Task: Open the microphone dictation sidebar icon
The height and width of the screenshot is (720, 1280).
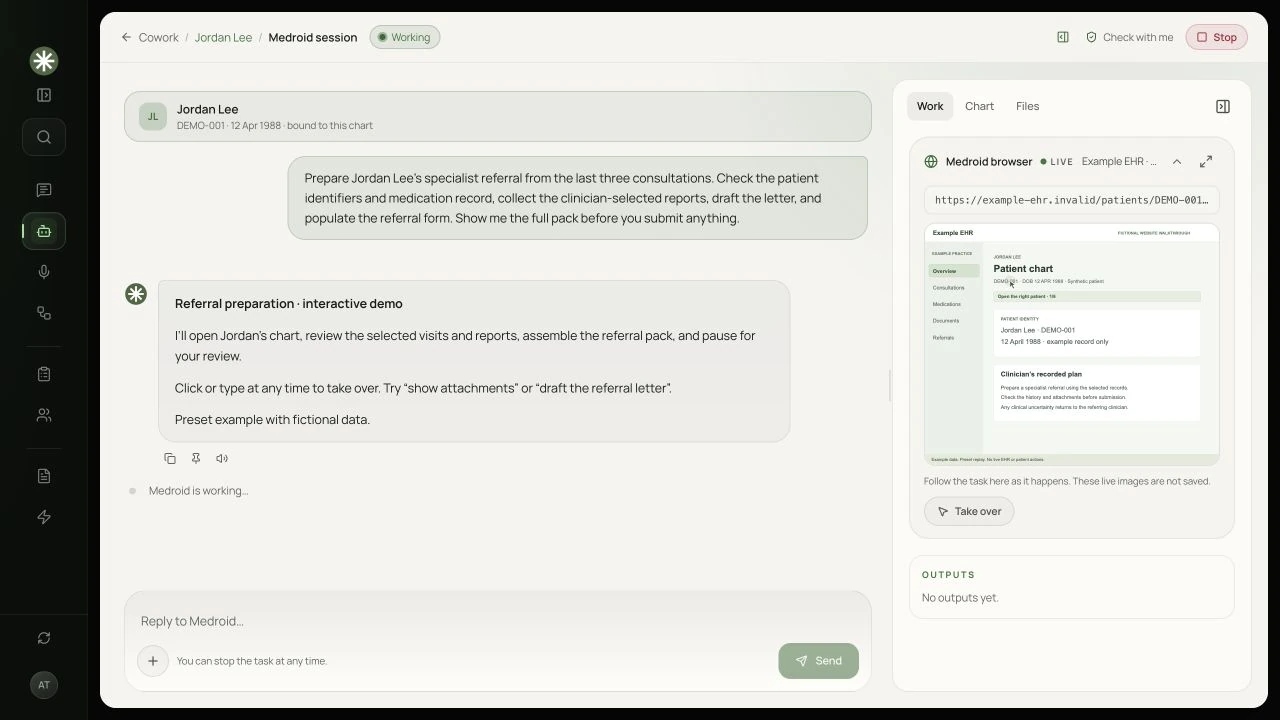Action: [x=44, y=272]
